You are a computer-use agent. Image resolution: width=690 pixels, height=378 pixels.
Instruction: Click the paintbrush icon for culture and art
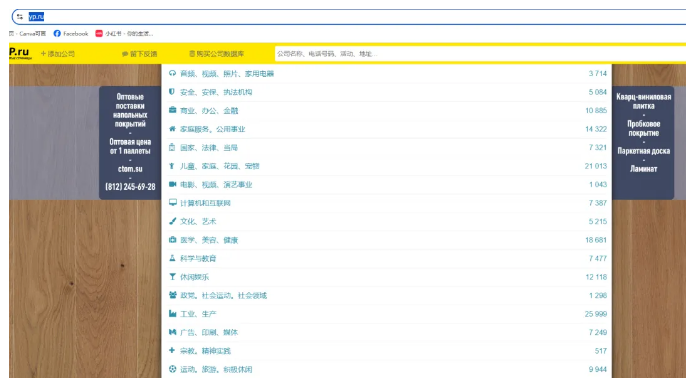[172, 221]
